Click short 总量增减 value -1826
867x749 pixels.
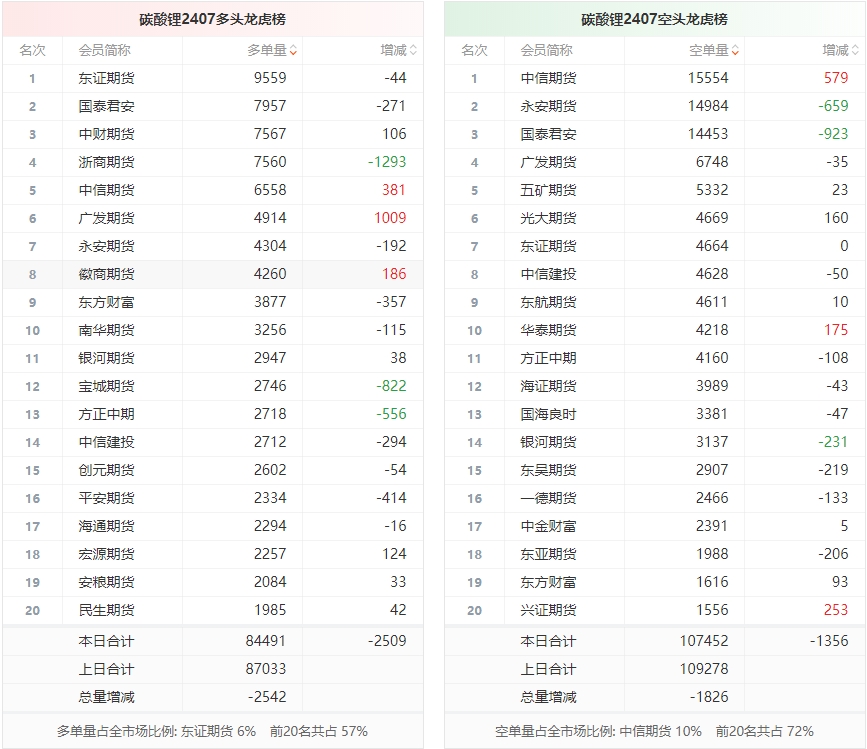click(x=709, y=697)
